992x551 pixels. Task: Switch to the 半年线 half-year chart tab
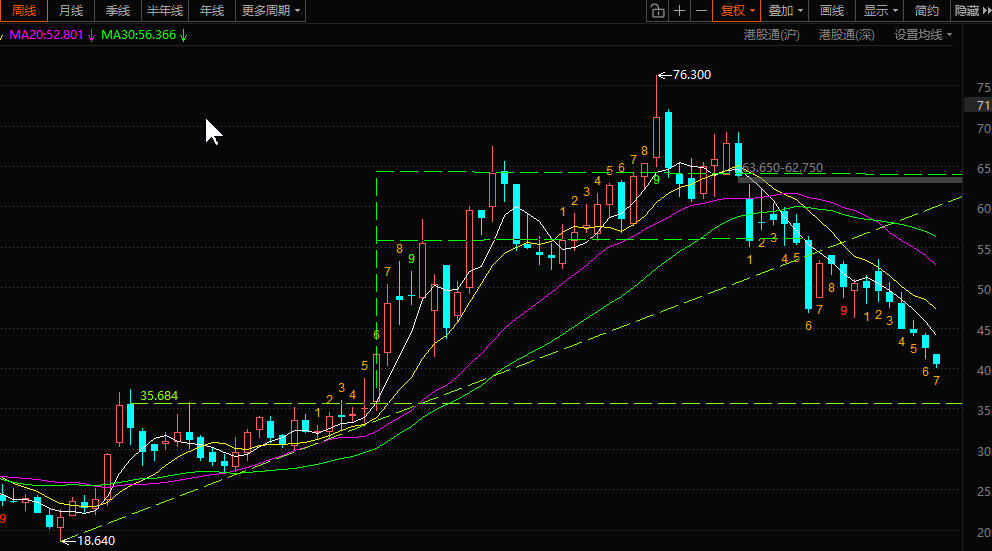(165, 11)
